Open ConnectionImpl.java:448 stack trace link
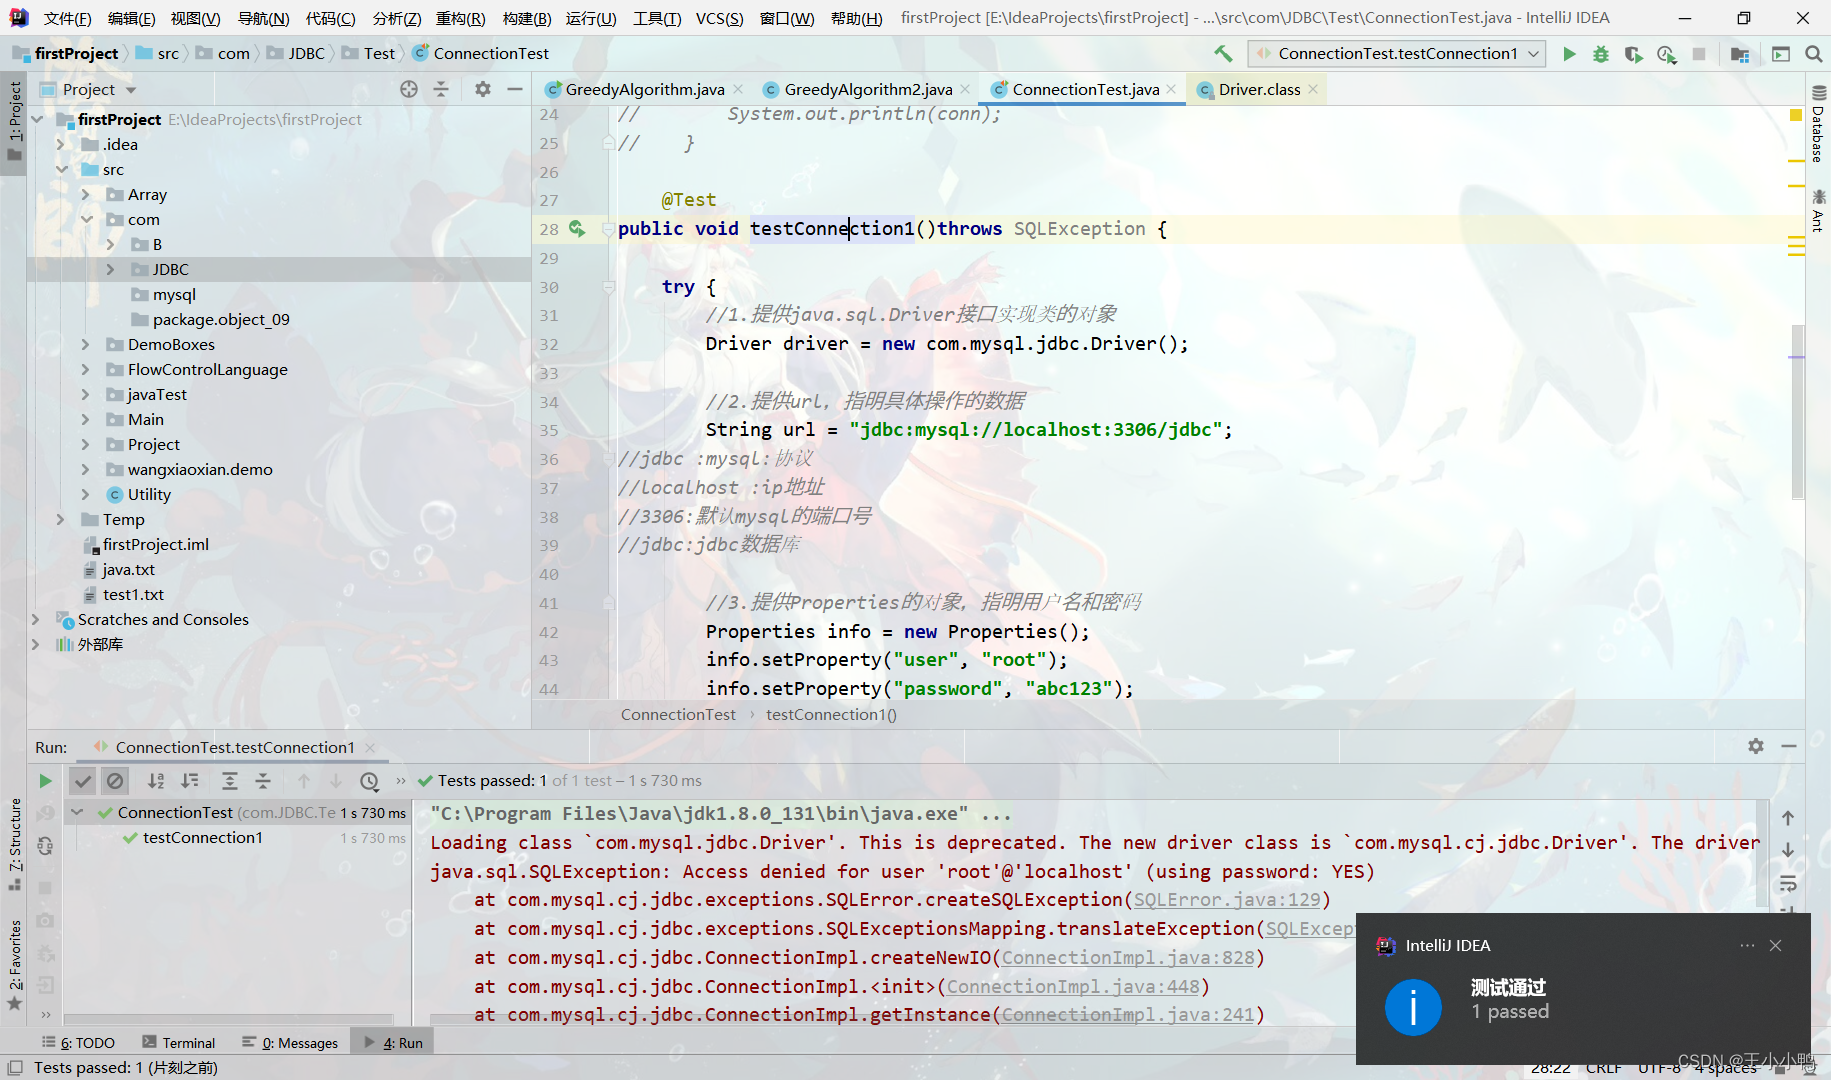1831x1080 pixels. pyautogui.click(x=1073, y=987)
